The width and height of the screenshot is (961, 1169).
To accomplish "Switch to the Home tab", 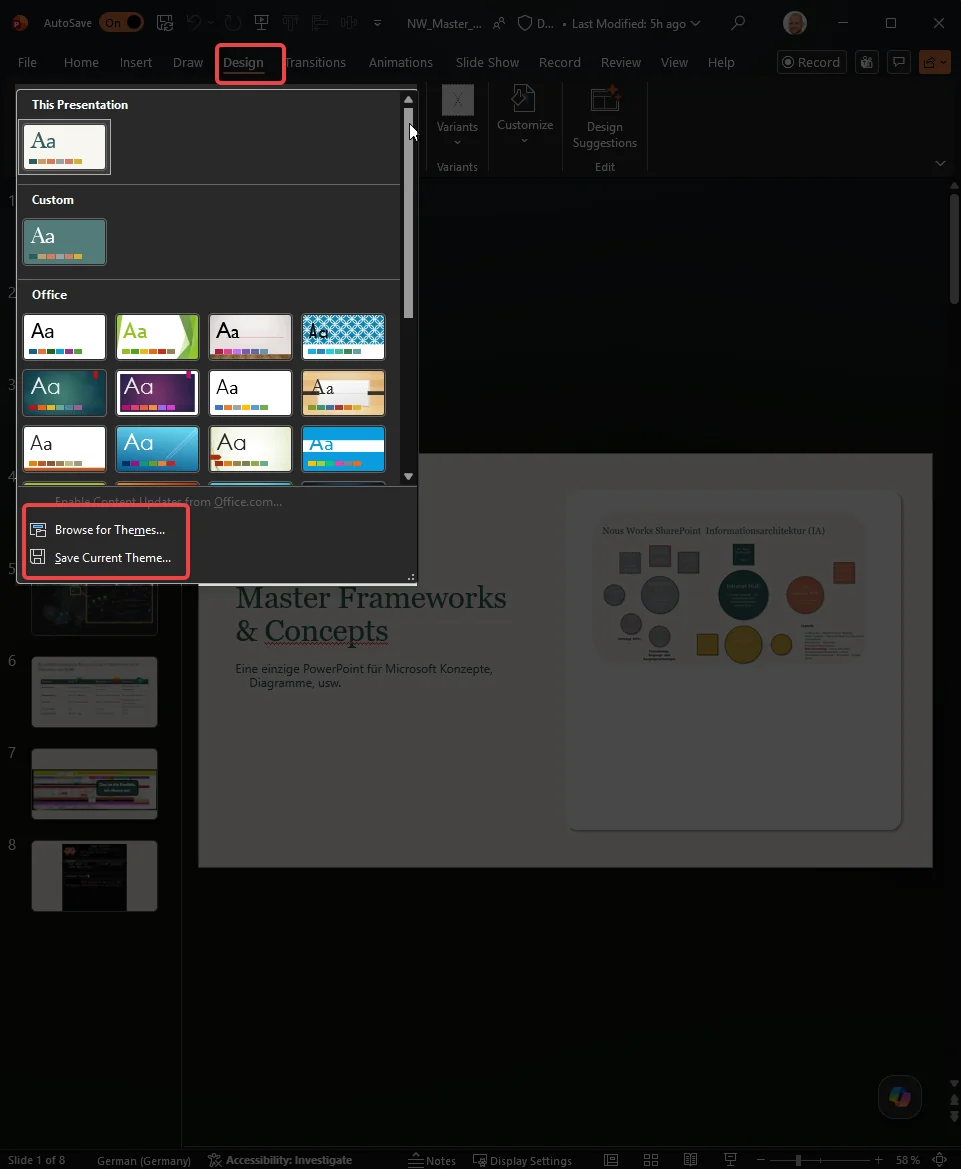I will (81, 63).
